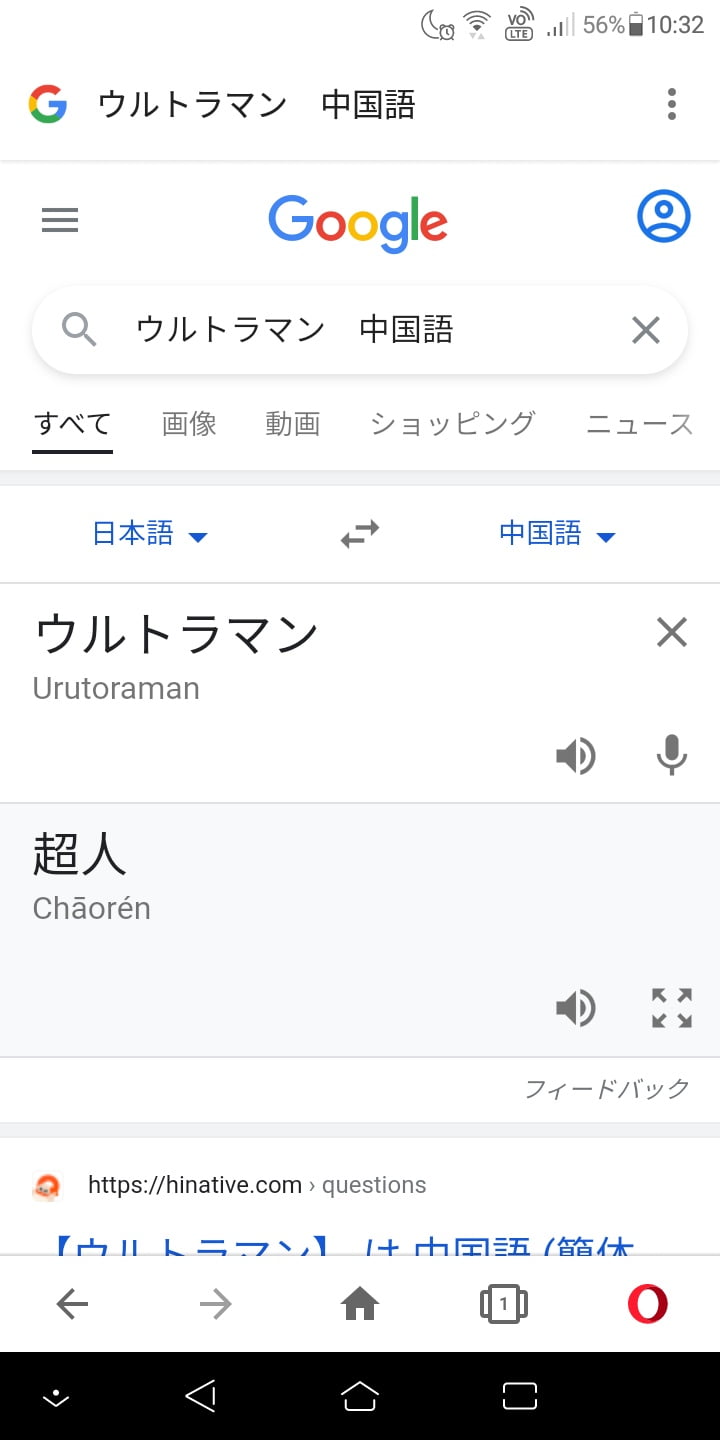Image resolution: width=720 pixels, height=1440 pixels.
Task: Open the ショッピング tab
Action: (x=452, y=424)
